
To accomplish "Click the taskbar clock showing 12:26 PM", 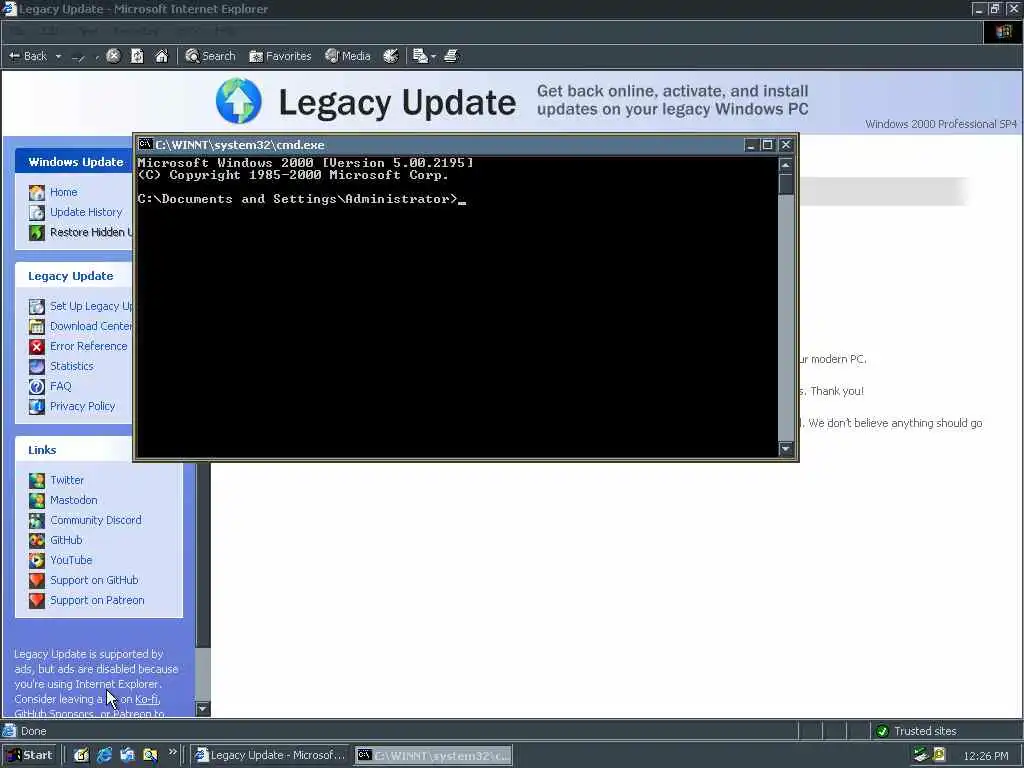I will coord(985,756).
